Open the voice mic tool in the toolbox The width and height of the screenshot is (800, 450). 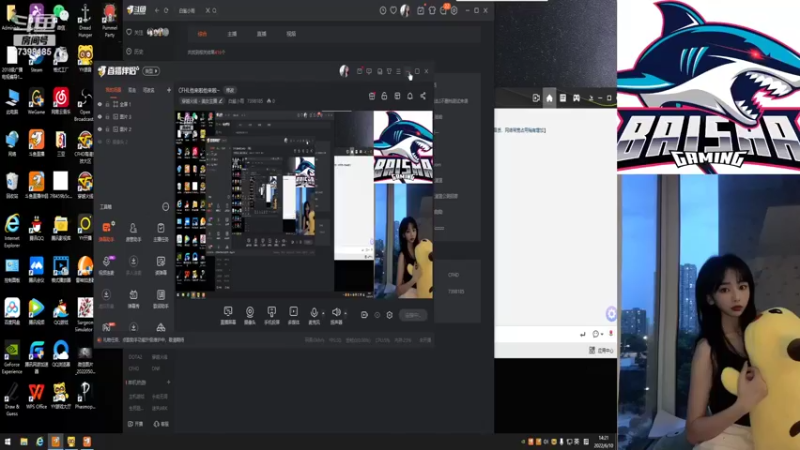coord(106,265)
